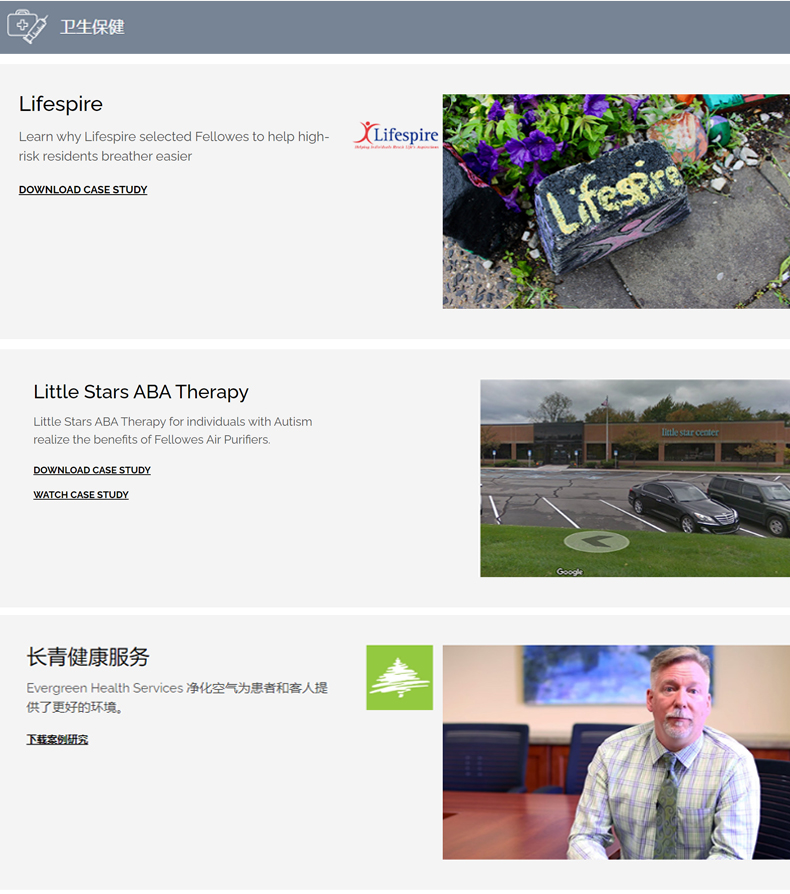
Task: Click the Little Stars ABA Therapy heading
Action: click(x=141, y=392)
